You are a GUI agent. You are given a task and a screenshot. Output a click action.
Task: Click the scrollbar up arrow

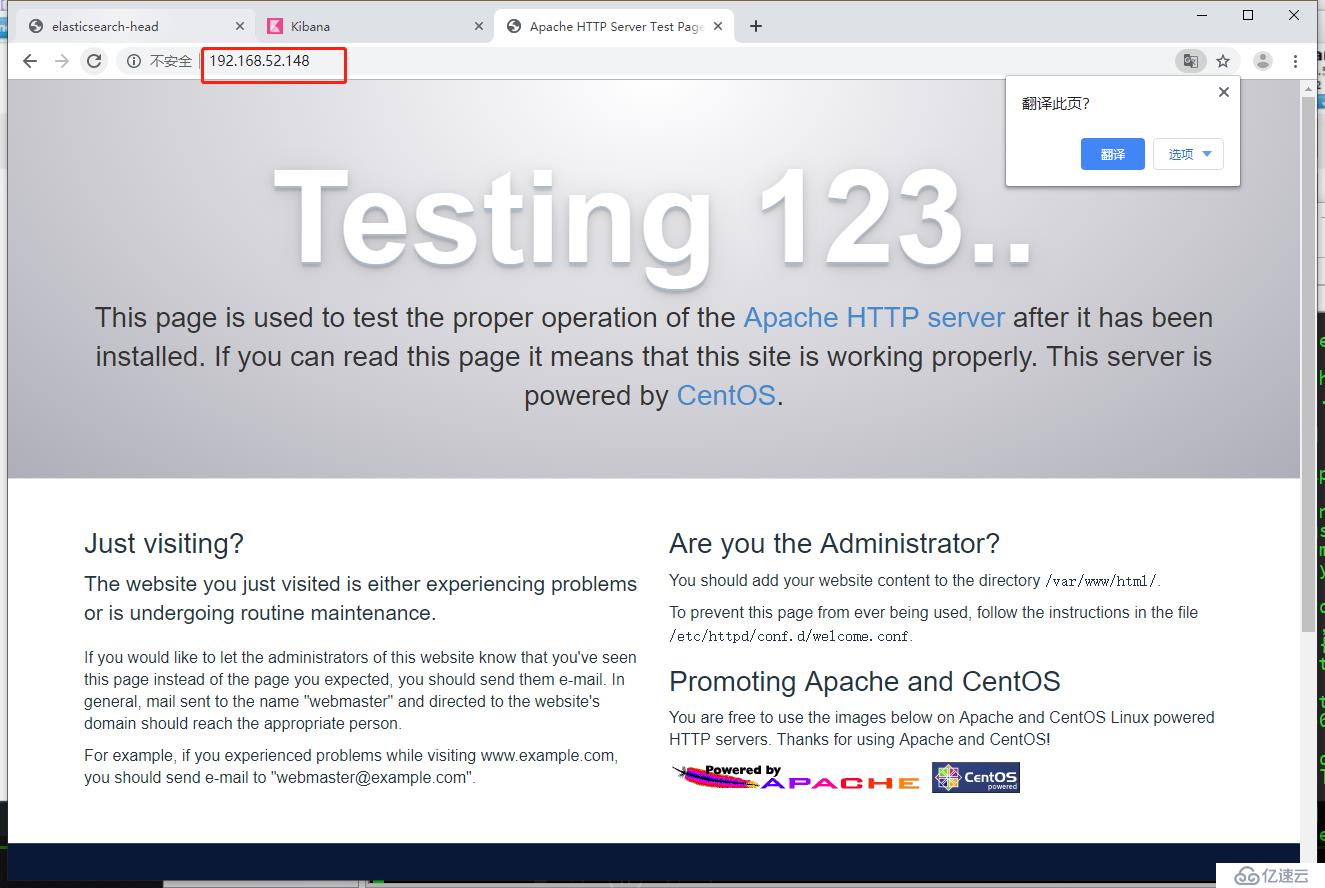[x=1309, y=89]
